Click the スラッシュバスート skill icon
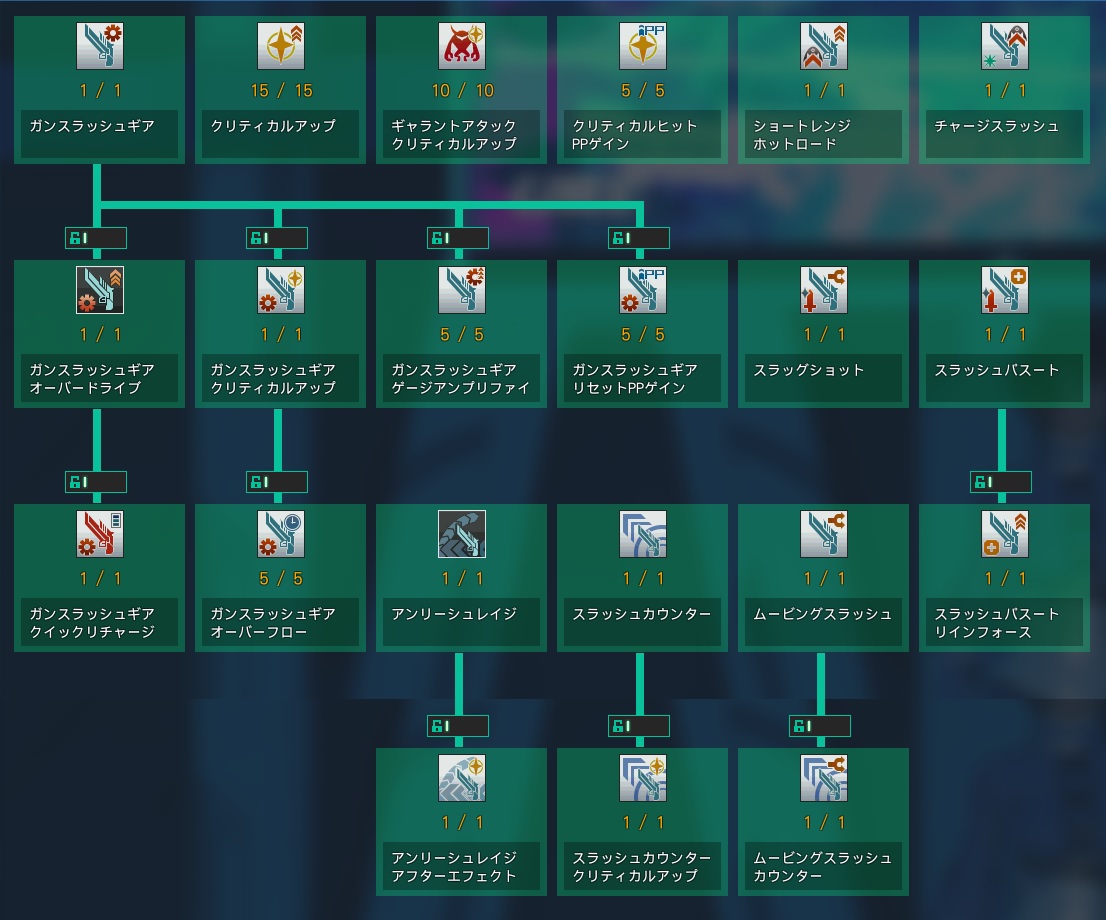This screenshot has height=920, width=1106. [x=1005, y=290]
